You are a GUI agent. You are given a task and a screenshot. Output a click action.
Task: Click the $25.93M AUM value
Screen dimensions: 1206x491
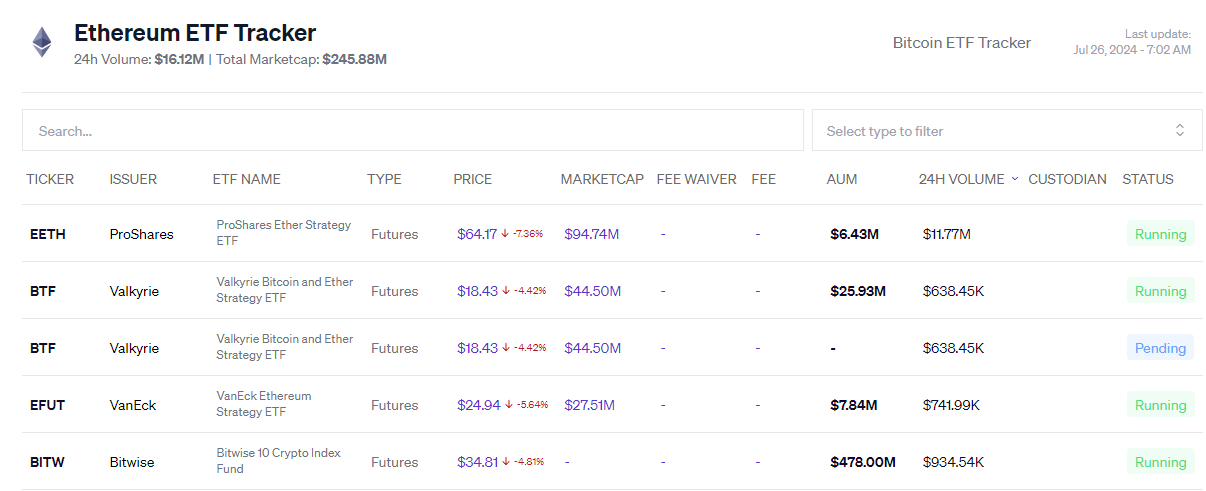tap(858, 291)
